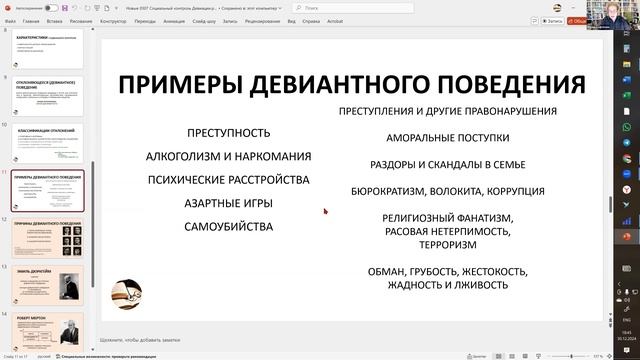The width and height of the screenshot is (640, 360).
Task: Switch to Normal view icon in status bar
Action: pyautogui.click(x=498, y=356)
